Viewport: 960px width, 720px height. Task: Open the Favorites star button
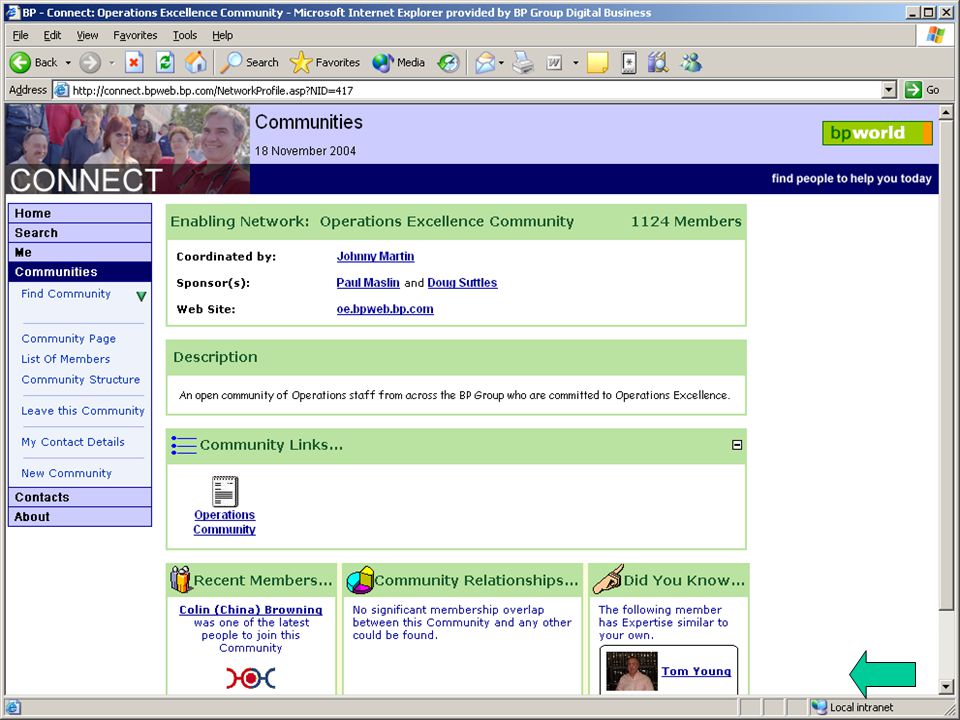(x=324, y=62)
